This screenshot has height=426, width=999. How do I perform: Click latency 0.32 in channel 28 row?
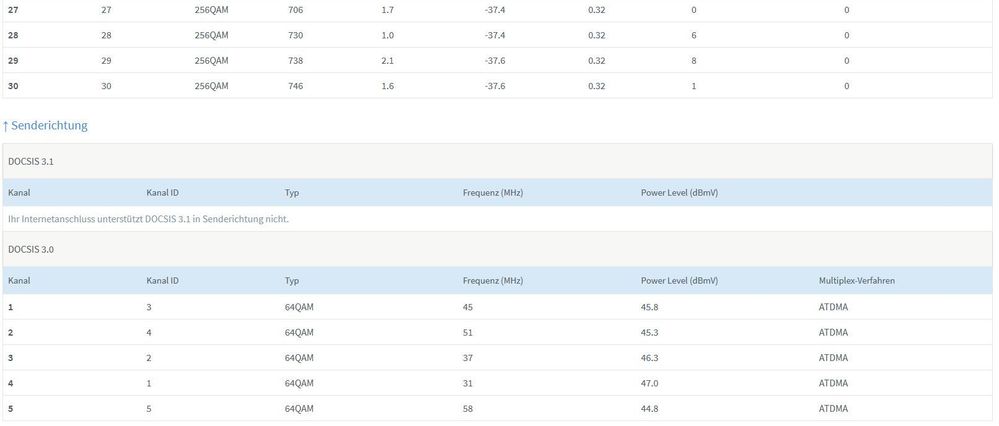click(x=597, y=35)
